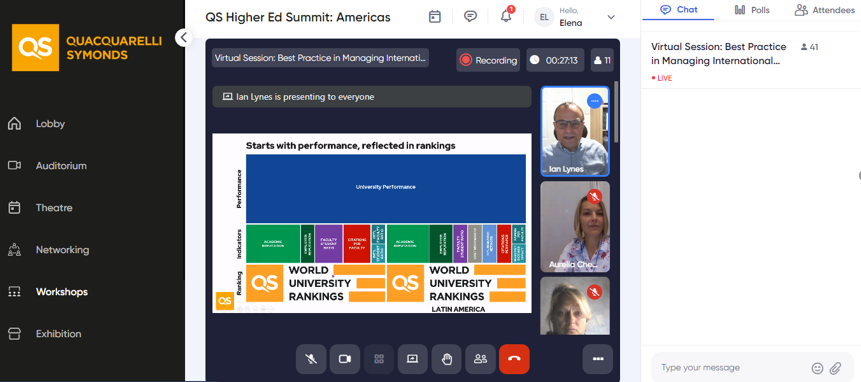
Task: Click the session title label in video window
Action: [320, 58]
